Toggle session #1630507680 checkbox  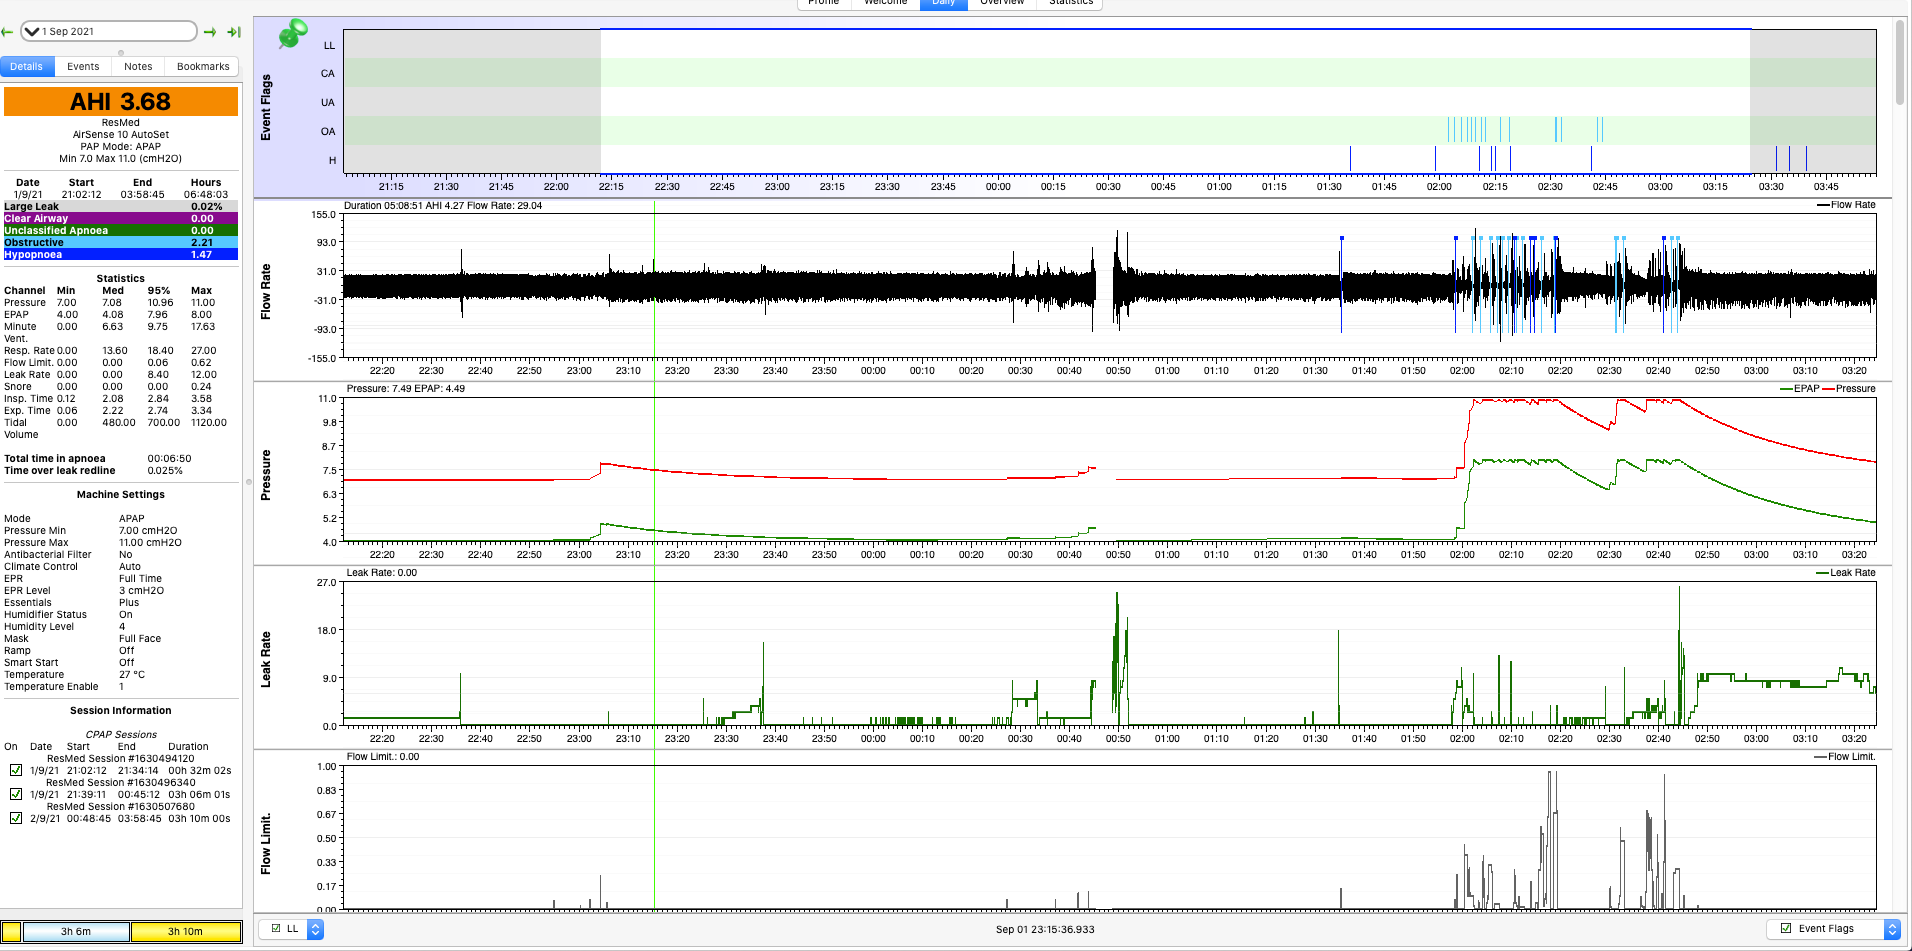coord(16,819)
